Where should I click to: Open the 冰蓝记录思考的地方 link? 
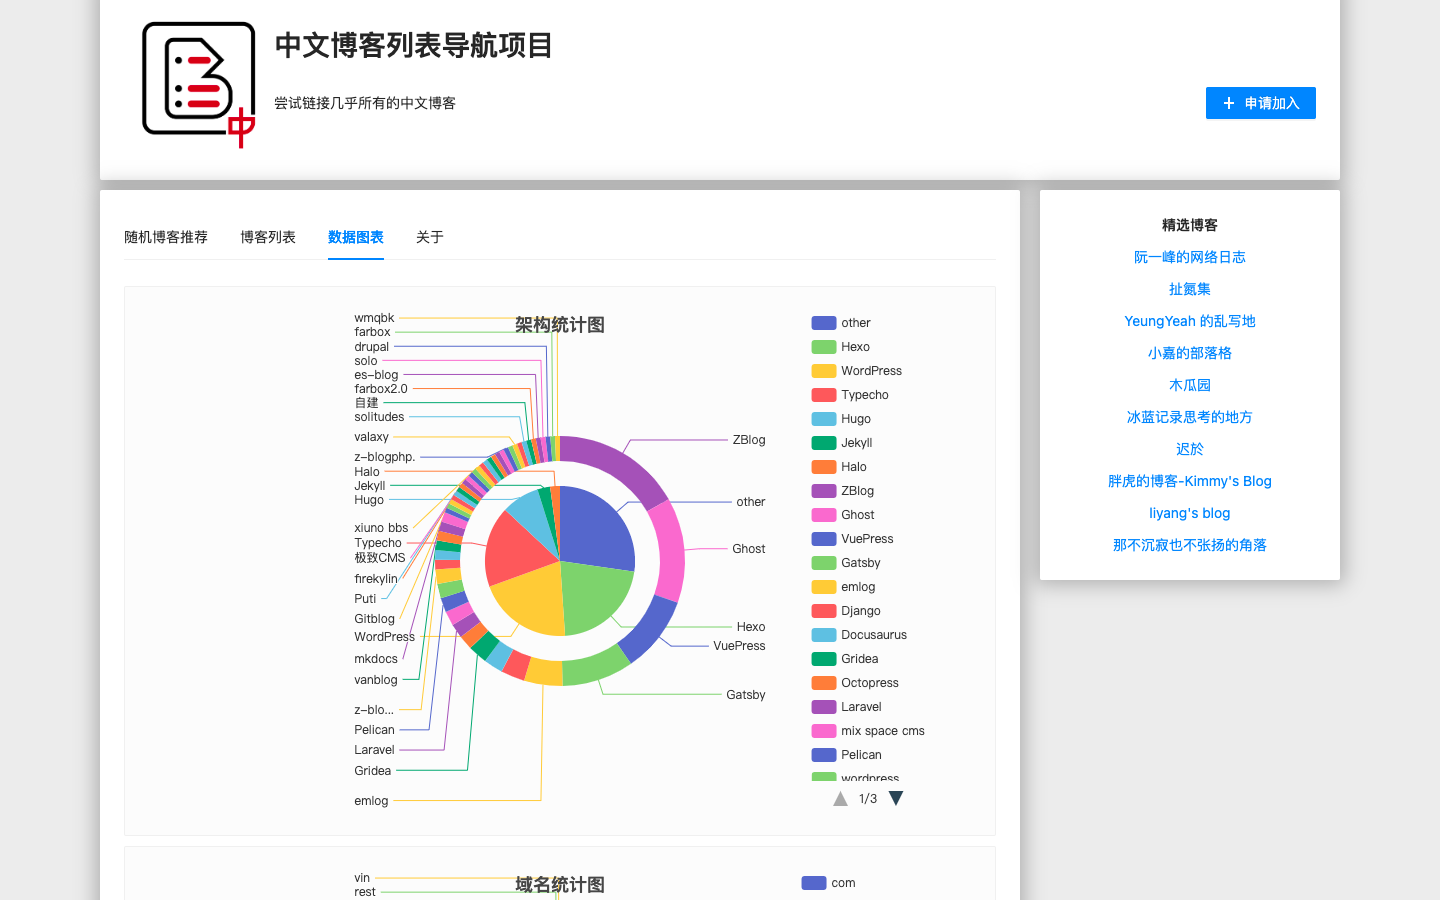click(1189, 416)
